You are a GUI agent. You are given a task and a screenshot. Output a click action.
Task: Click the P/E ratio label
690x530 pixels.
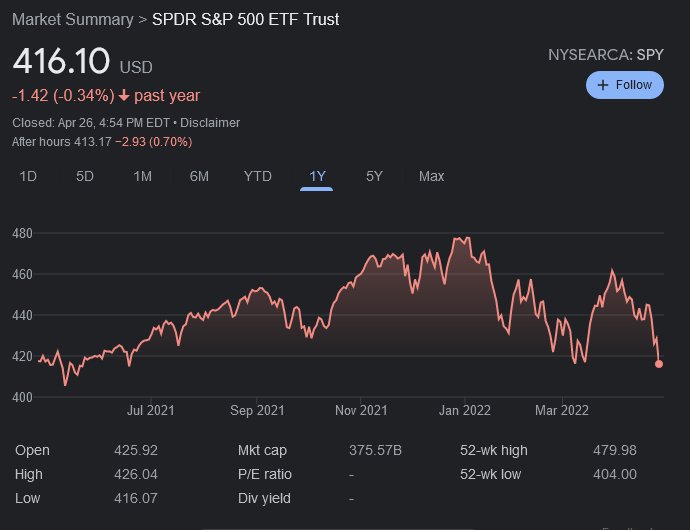264,474
